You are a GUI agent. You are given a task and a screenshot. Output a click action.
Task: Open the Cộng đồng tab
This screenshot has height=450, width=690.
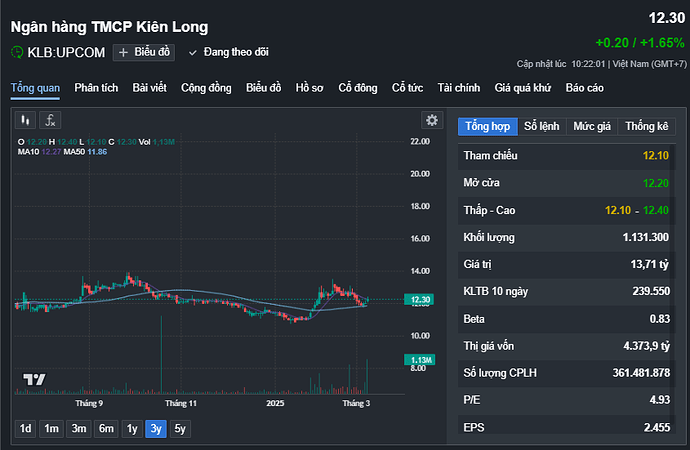pyautogui.click(x=206, y=88)
